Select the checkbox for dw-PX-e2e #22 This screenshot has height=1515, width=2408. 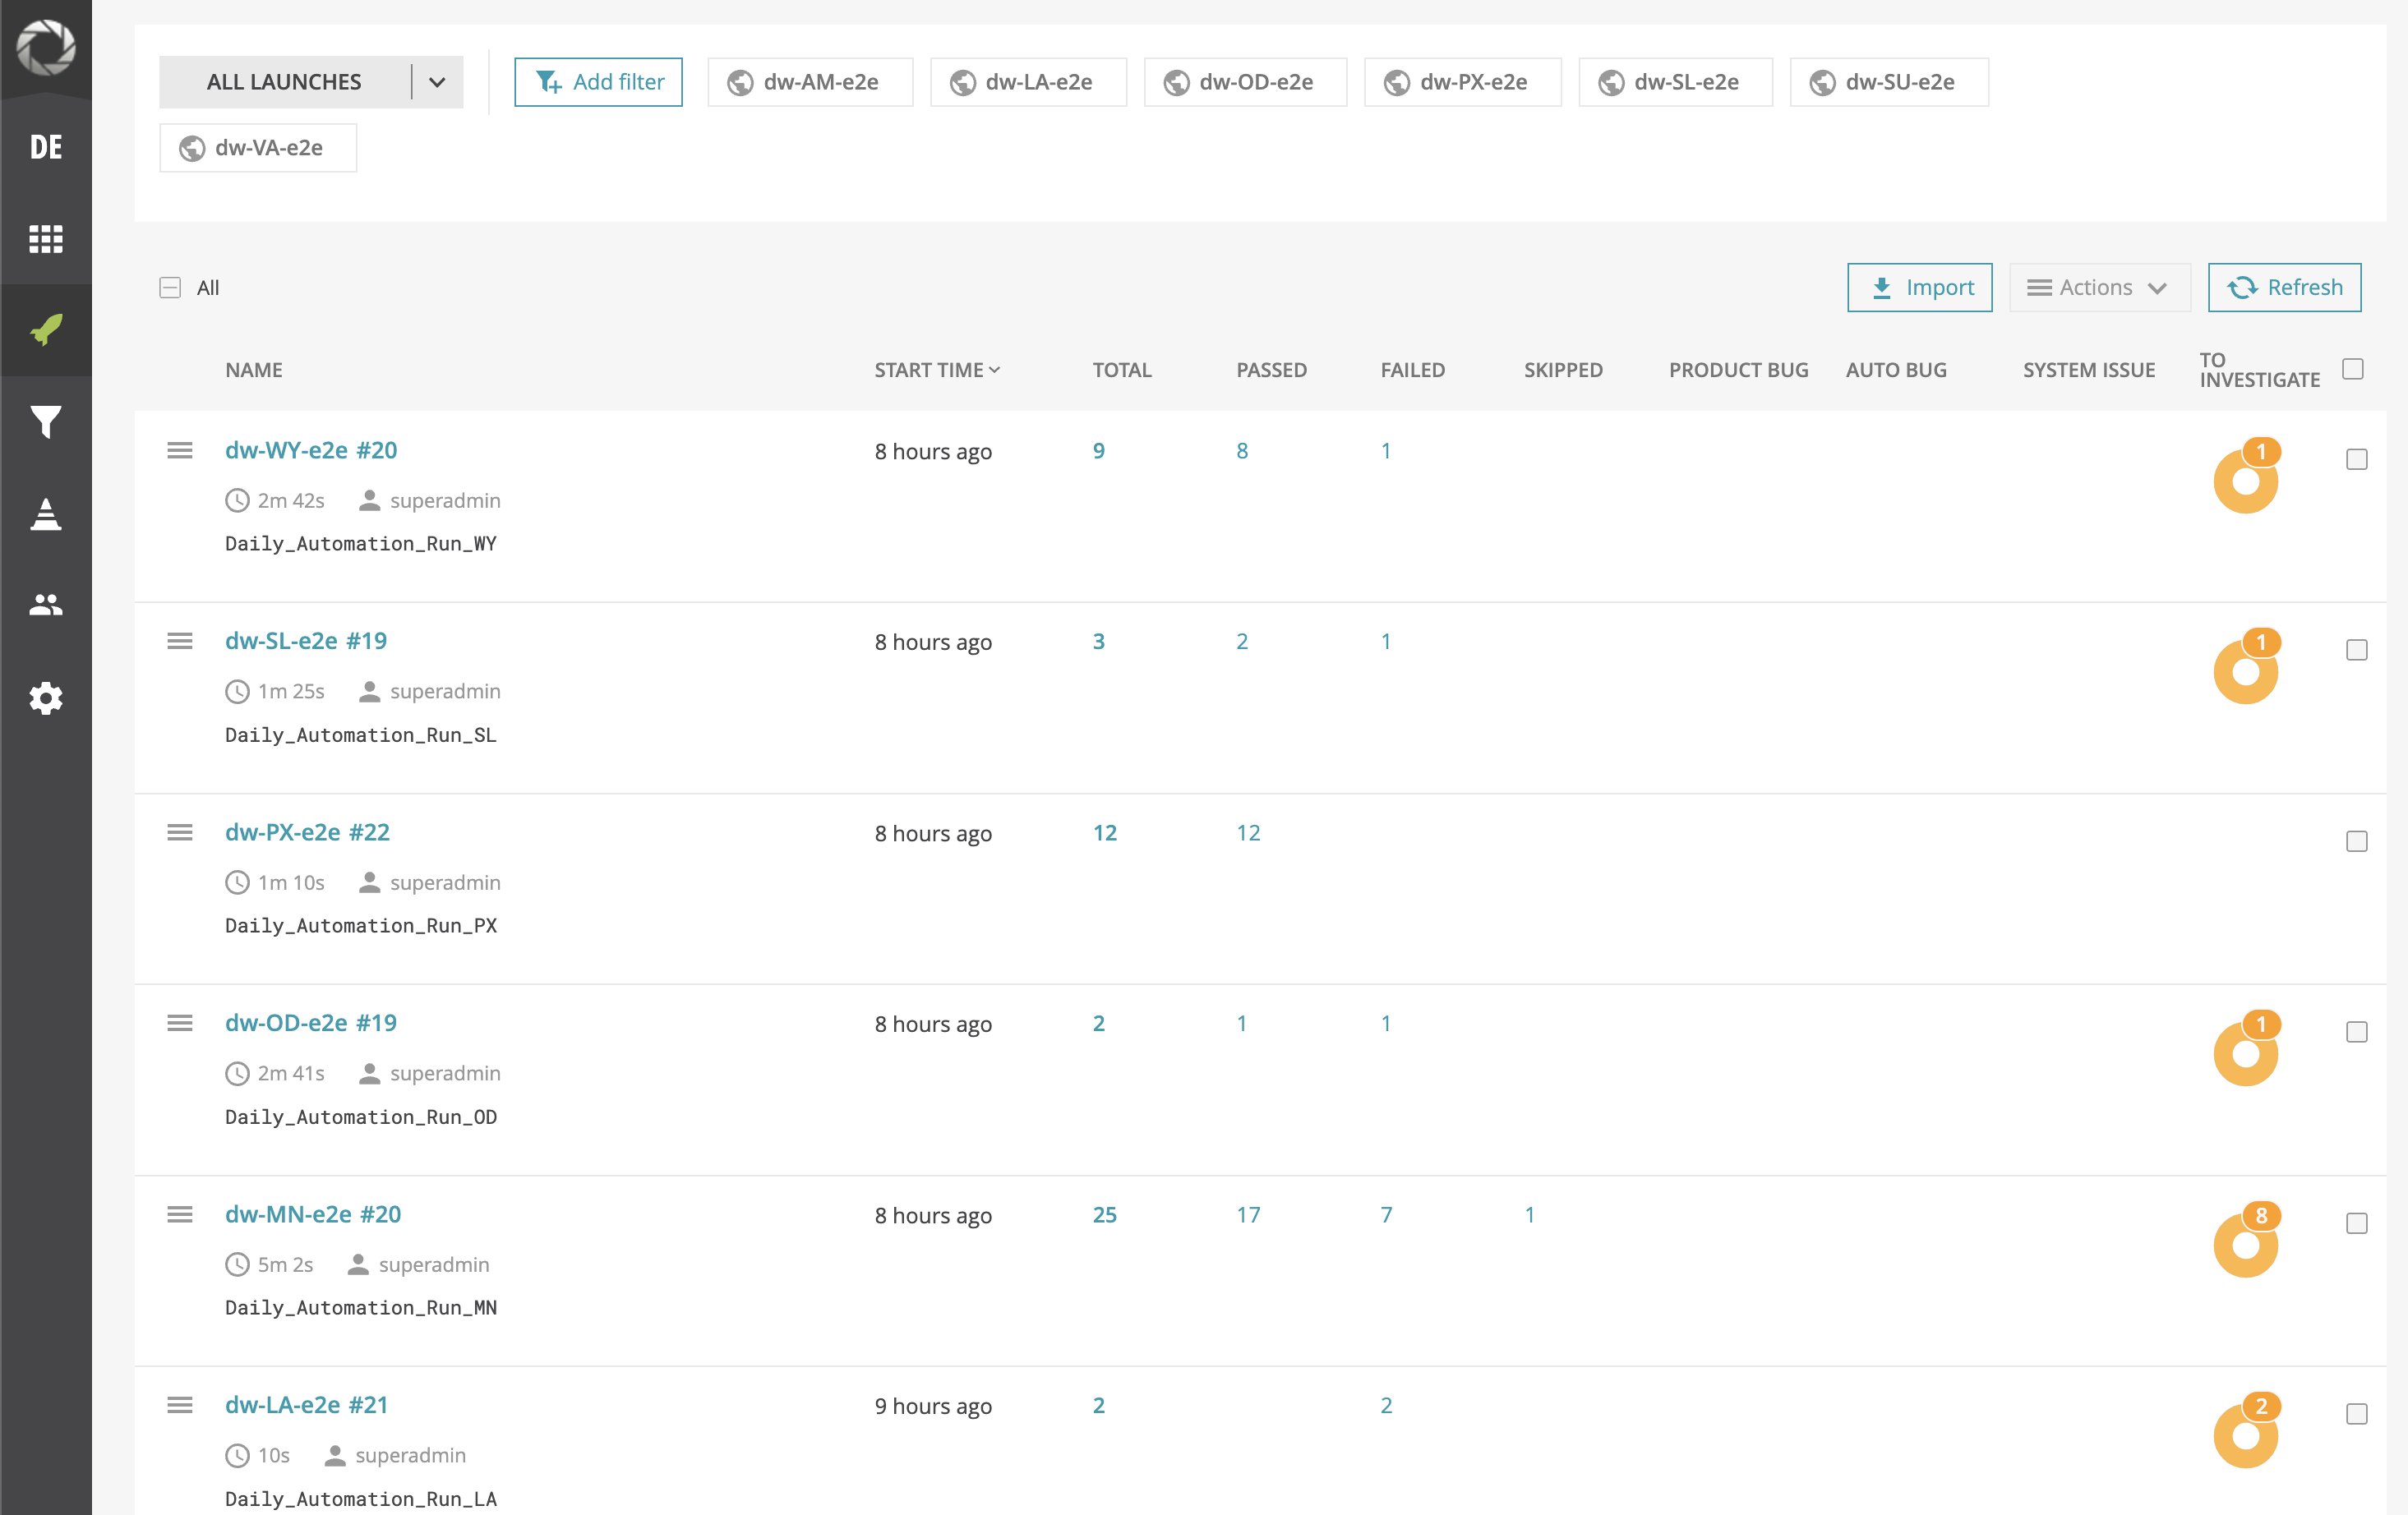tap(2357, 841)
